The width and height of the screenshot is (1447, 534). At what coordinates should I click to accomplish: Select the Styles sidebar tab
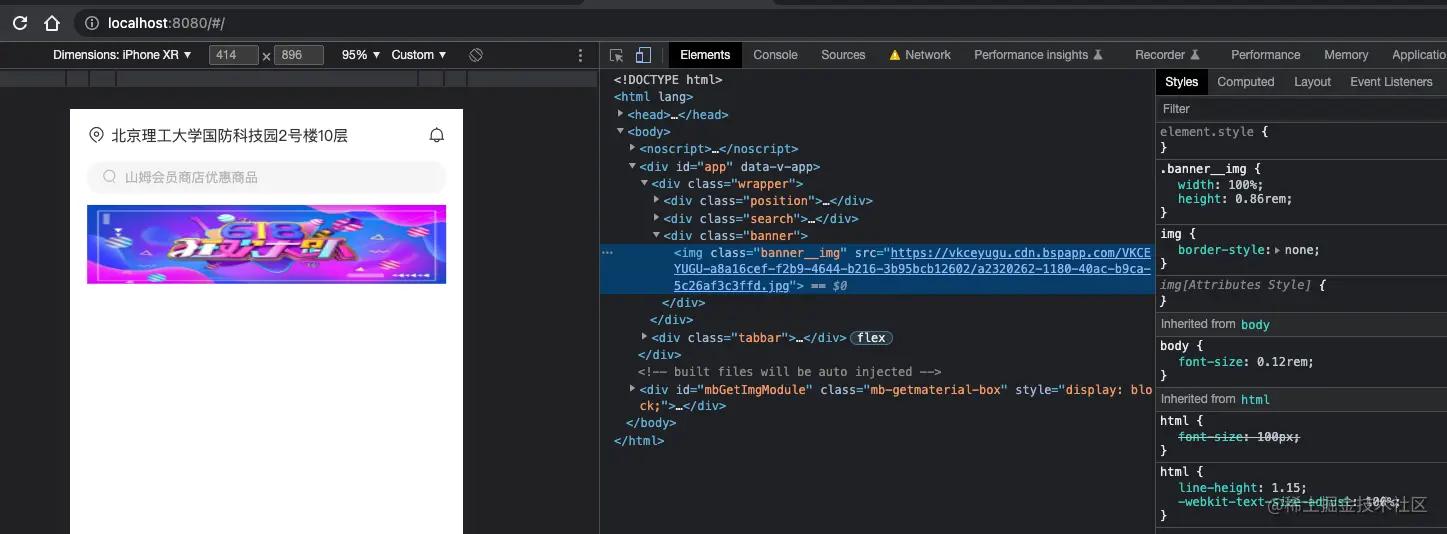pos(1181,82)
